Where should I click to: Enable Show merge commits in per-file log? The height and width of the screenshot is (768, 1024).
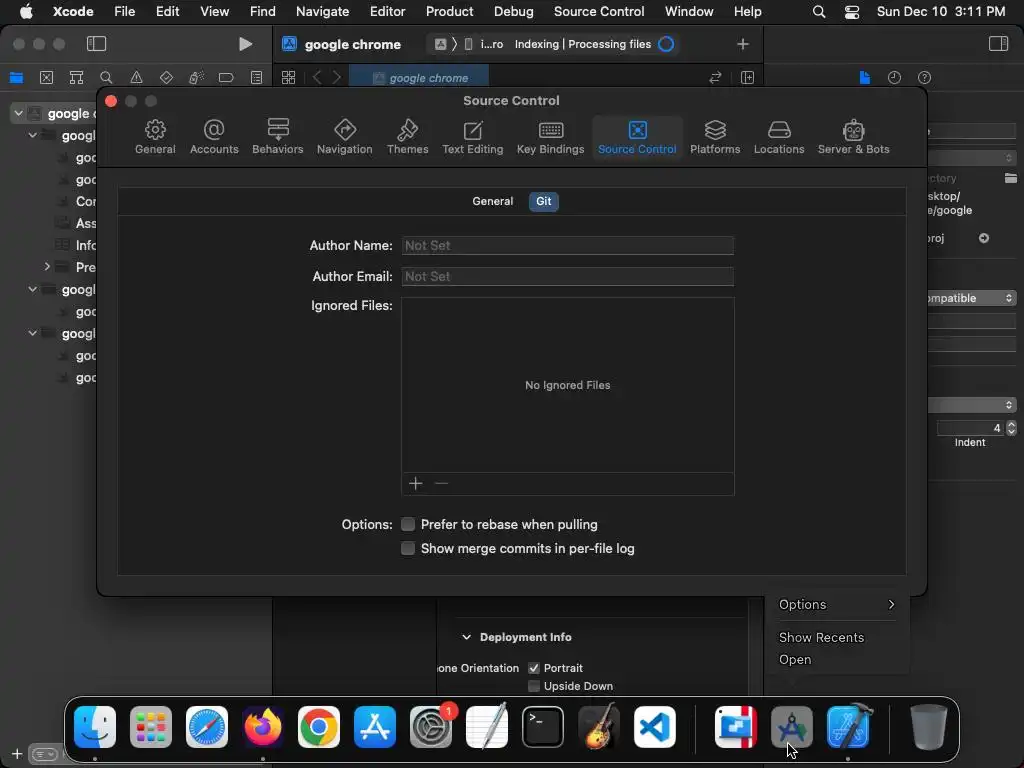tap(408, 549)
